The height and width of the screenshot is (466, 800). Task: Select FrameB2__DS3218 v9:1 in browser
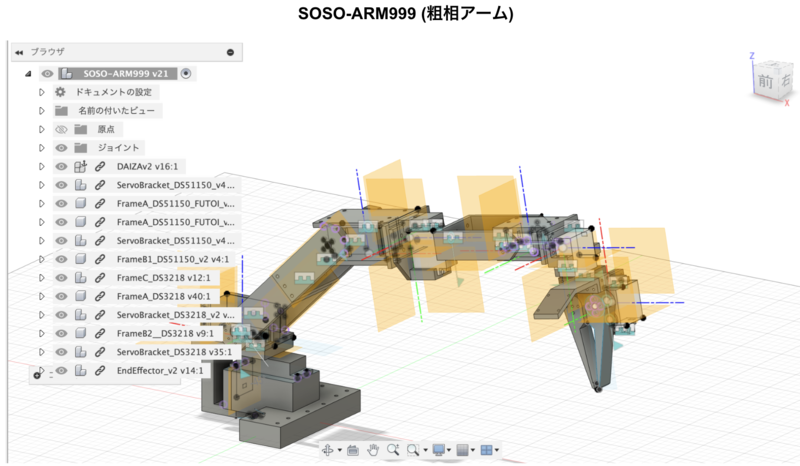(165, 333)
